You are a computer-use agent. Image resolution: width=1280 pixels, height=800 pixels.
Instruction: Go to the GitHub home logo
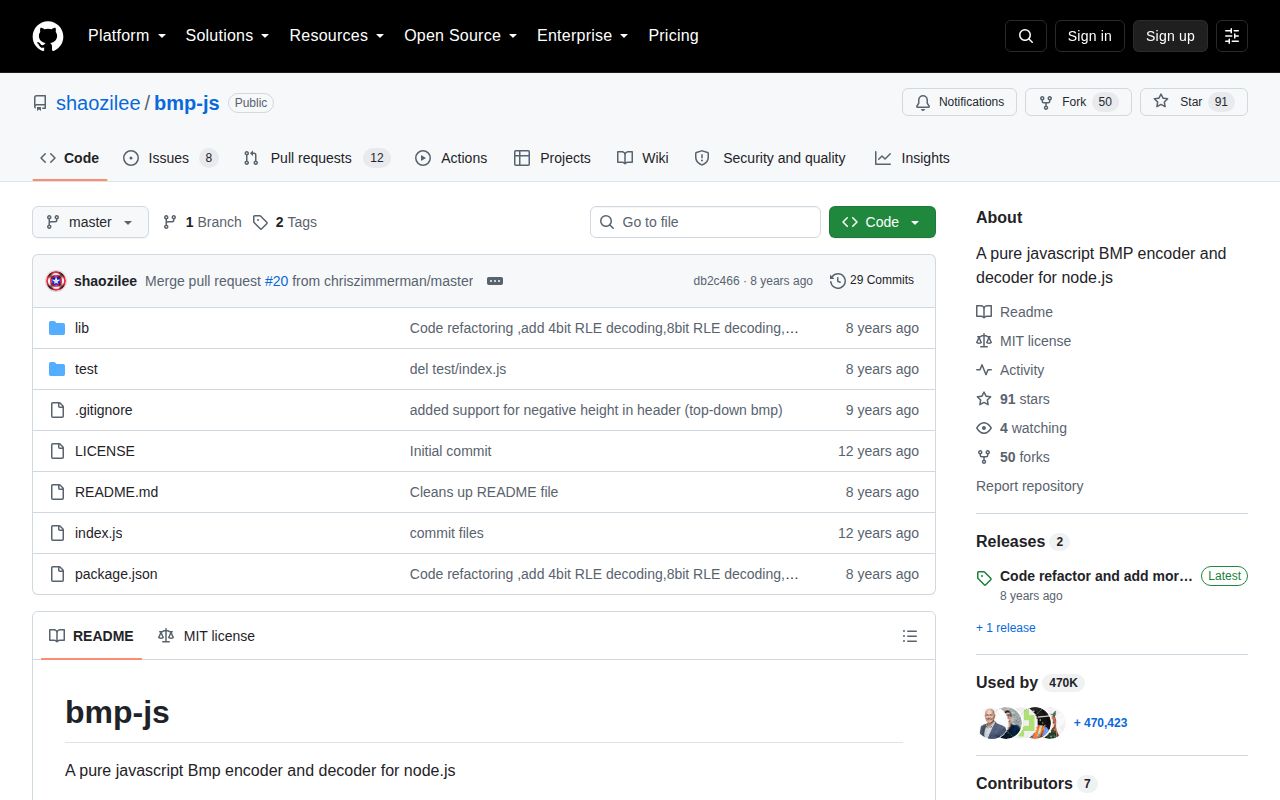48,36
